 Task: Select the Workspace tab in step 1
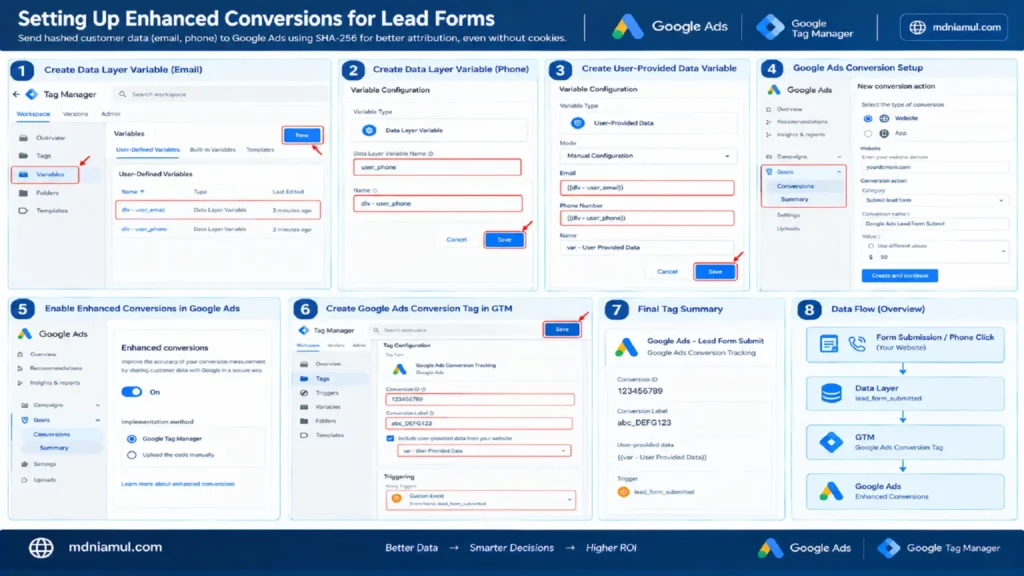click(x=33, y=114)
